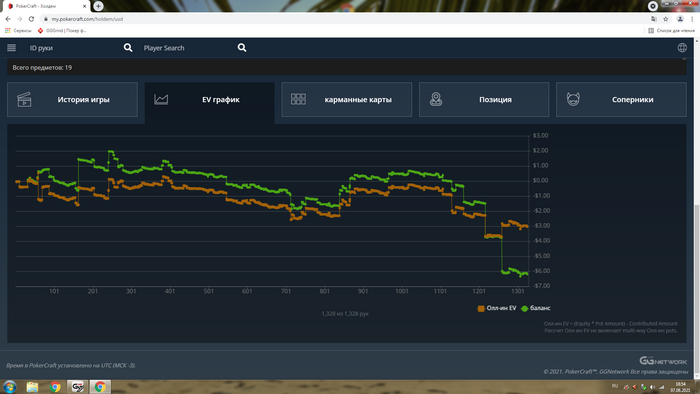This screenshot has height=394, width=700.
Task: Reload the page with refresh icon
Action: 31,19
